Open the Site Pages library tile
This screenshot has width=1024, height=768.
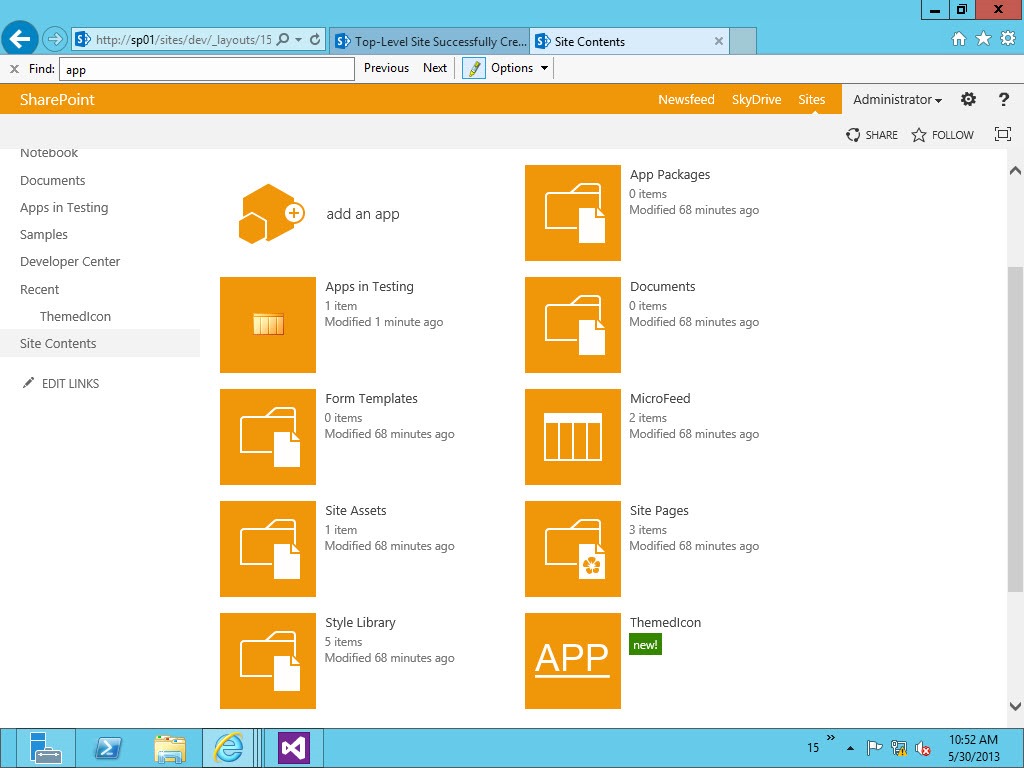click(572, 548)
